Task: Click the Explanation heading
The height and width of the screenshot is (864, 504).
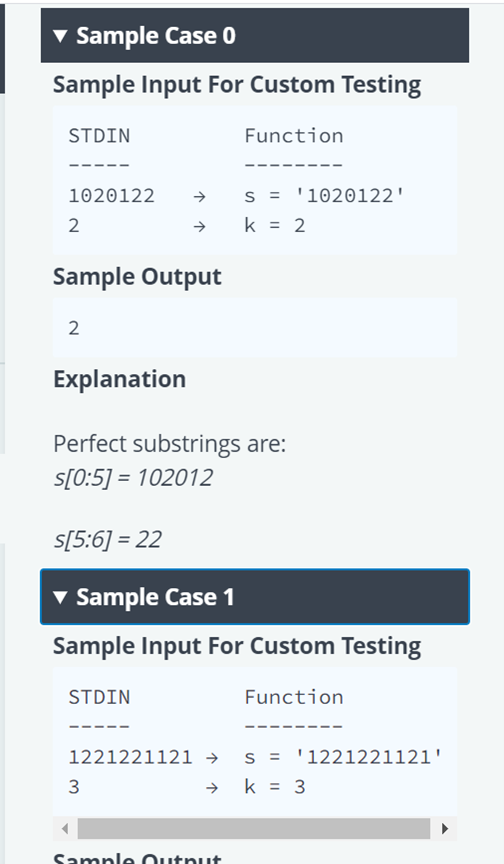Action: [x=120, y=379]
